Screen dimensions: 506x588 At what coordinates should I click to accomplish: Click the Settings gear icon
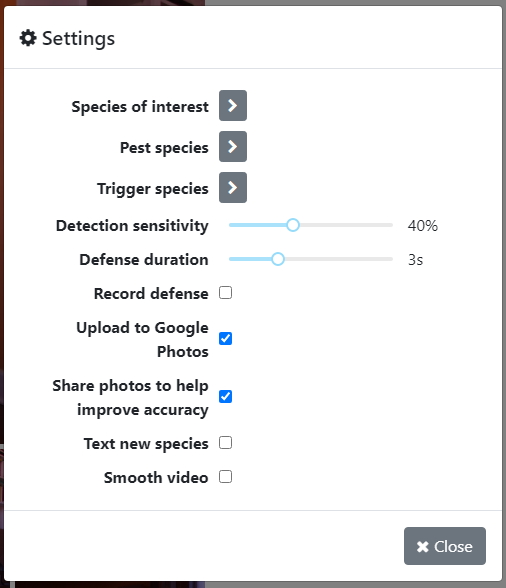click(x=28, y=38)
